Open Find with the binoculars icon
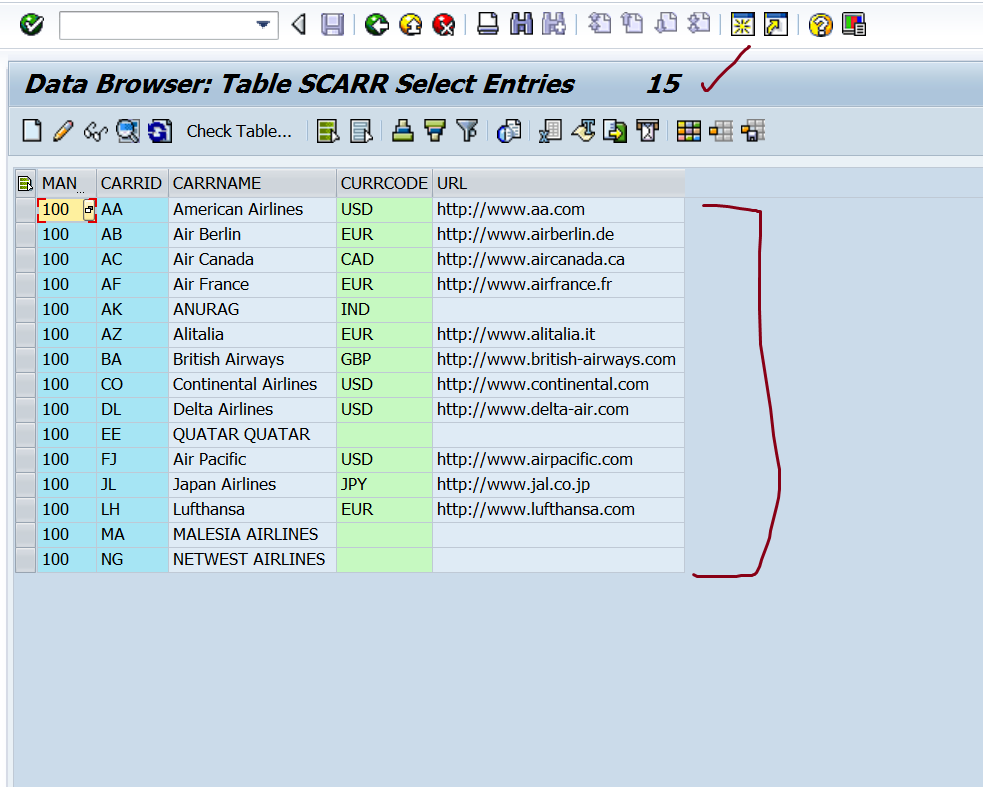983x787 pixels. click(521, 24)
